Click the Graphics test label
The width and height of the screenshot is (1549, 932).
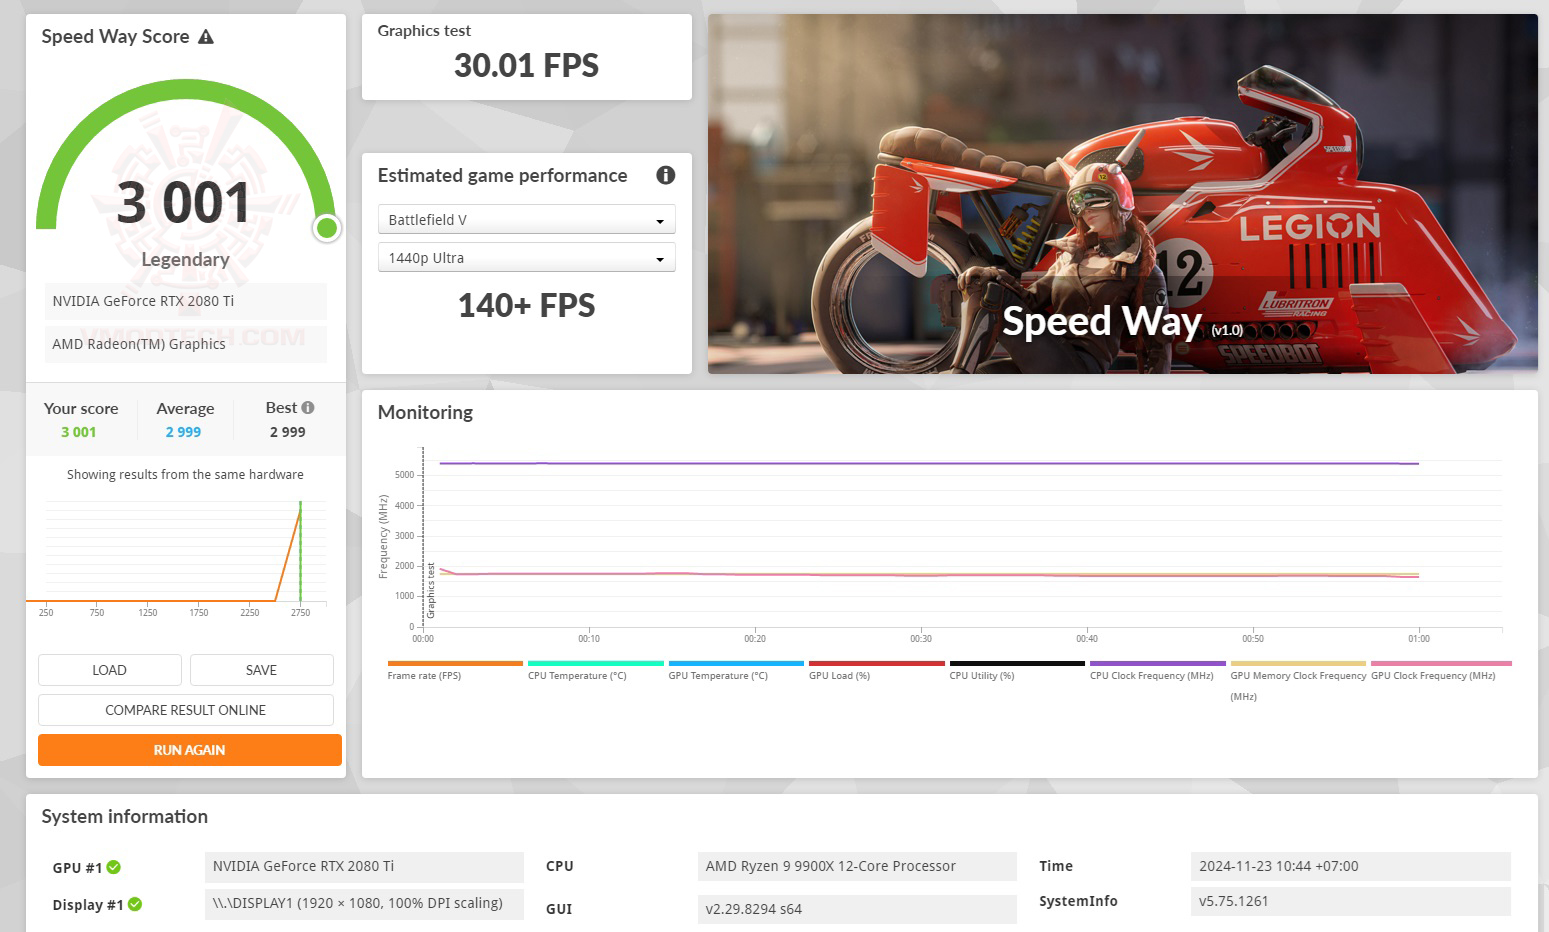tap(424, 31)
